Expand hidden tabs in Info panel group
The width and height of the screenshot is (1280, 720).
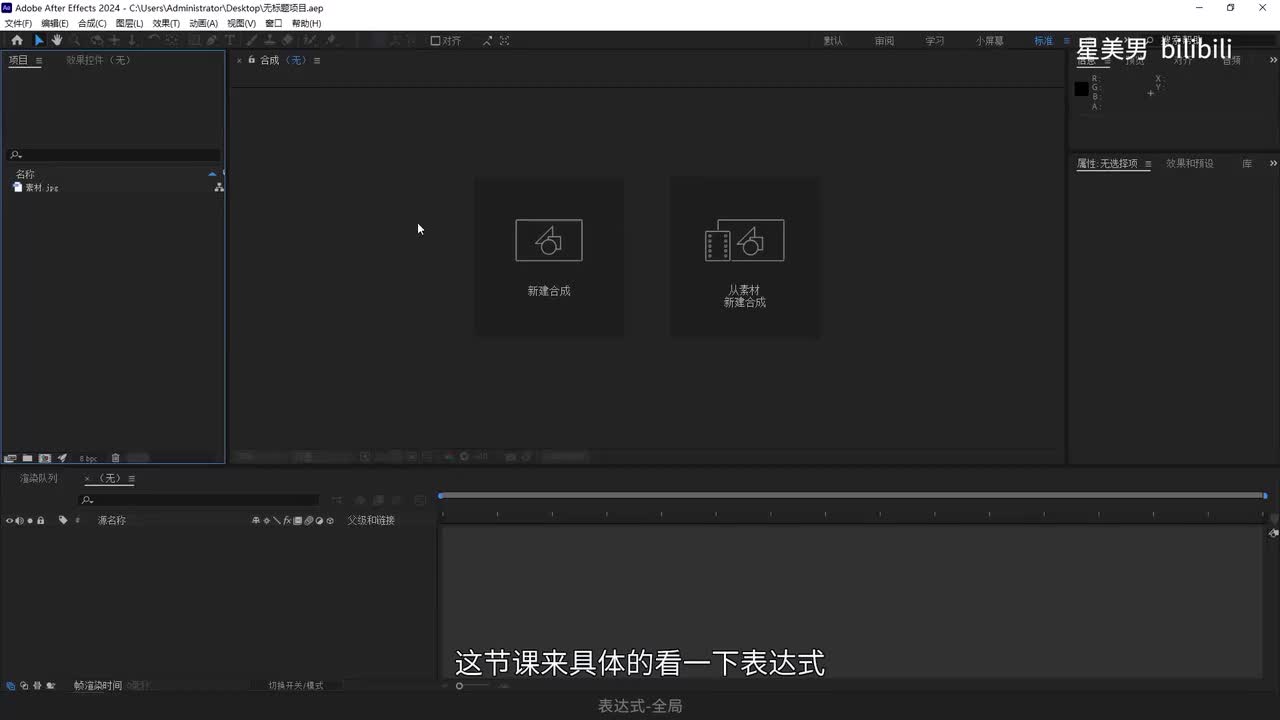[x=1273, y=61]
